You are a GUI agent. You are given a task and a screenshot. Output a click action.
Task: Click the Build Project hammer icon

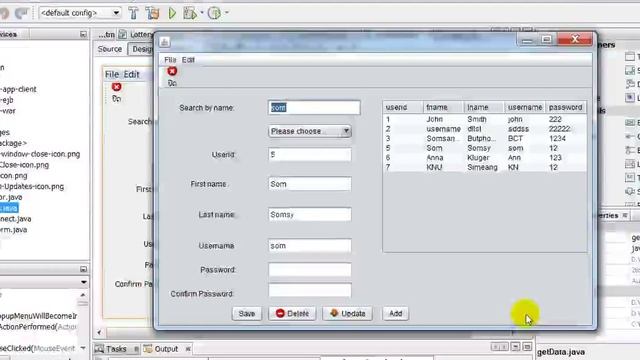(133, 13)
